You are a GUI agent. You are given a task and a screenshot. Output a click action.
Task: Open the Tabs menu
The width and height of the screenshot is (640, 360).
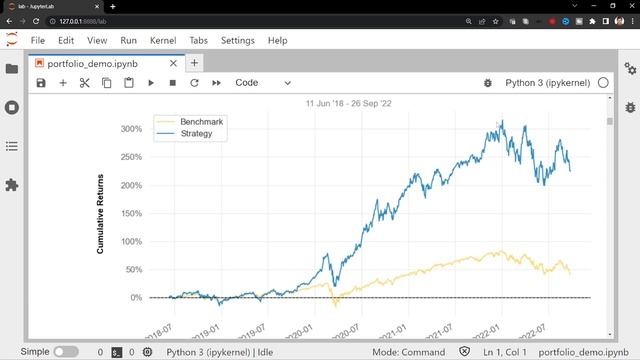[198, 40]
